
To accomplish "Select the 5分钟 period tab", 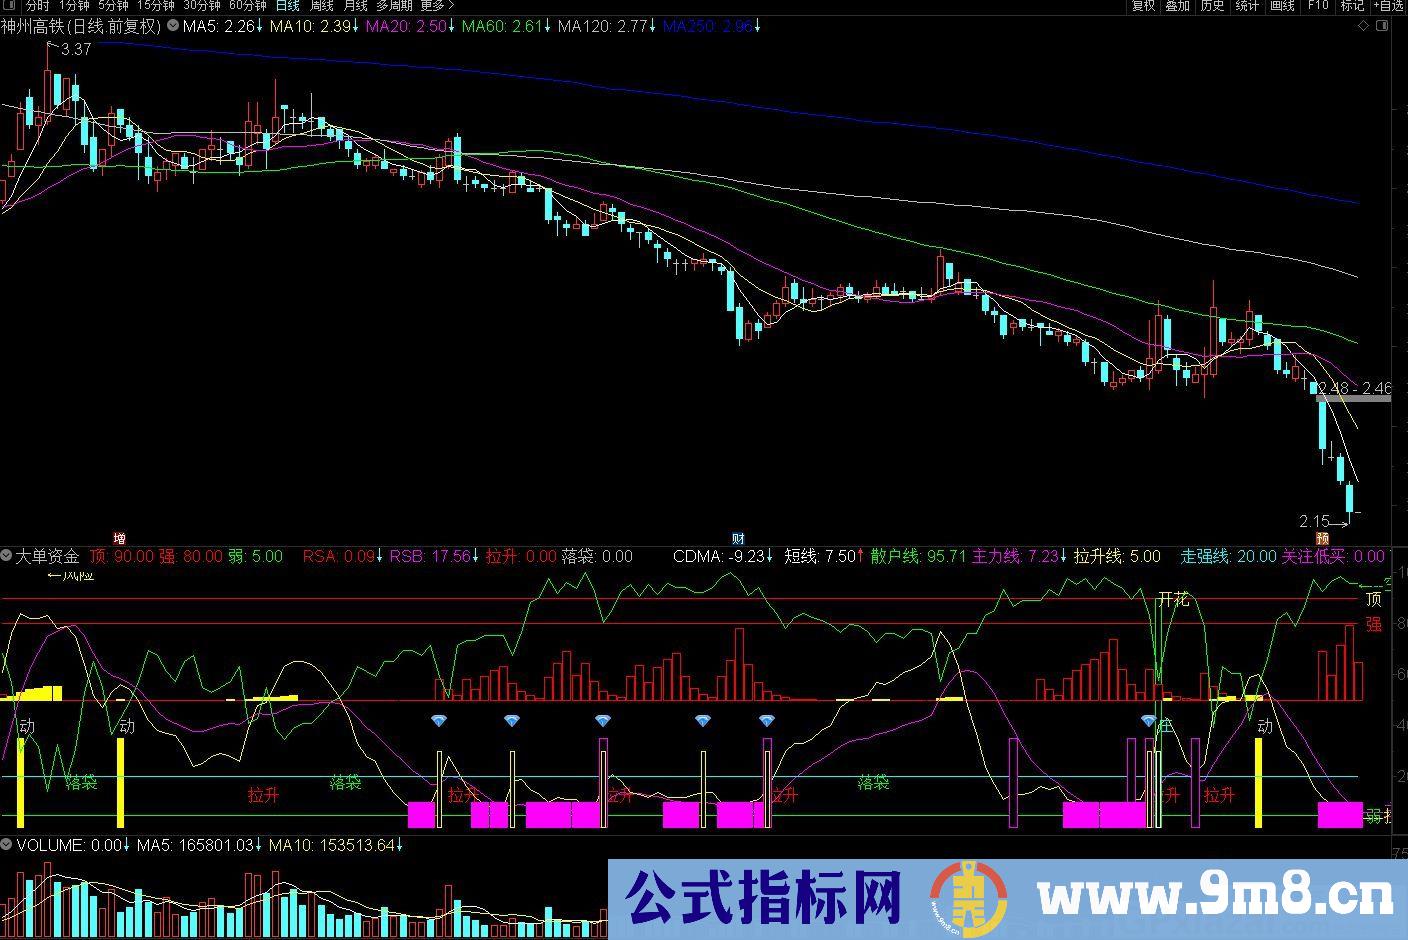I will (113, 6).
